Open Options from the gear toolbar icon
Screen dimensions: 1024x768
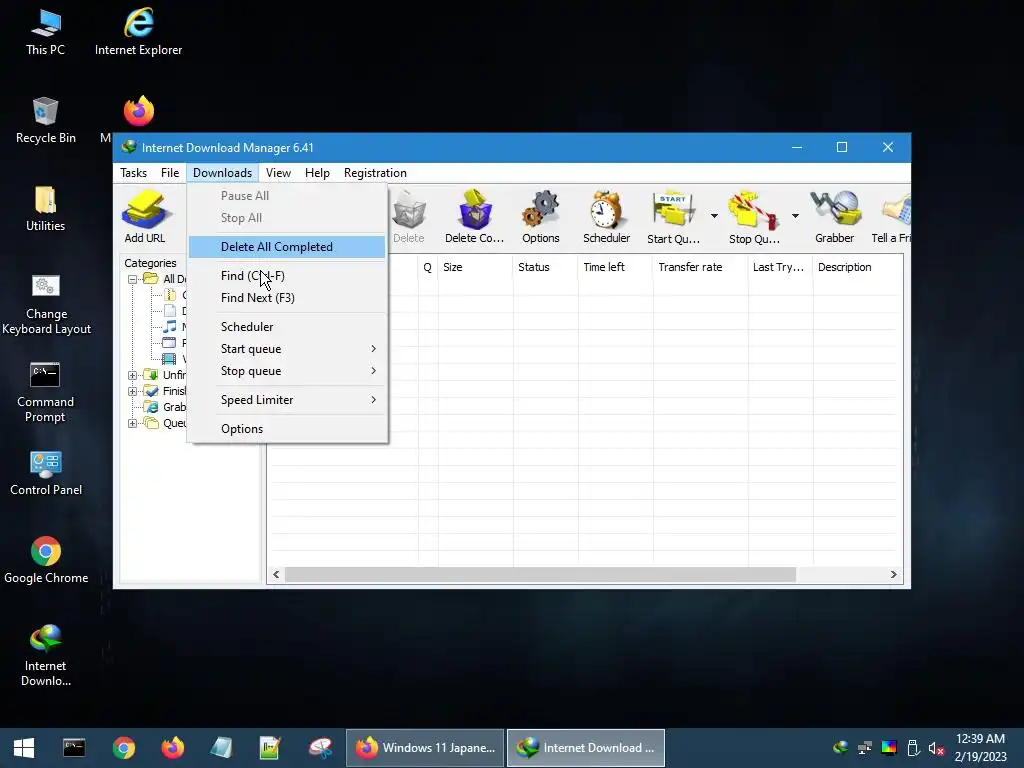click(541, 217)
